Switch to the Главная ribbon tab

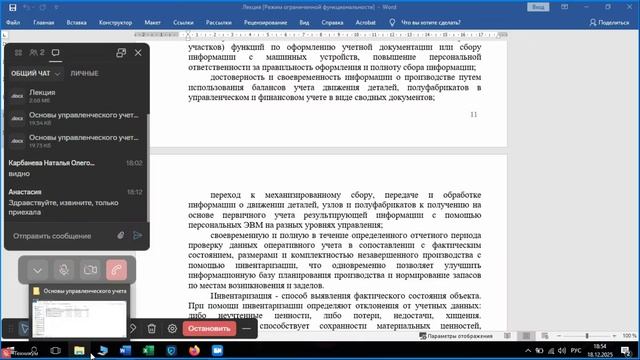(x=44, y=22)
